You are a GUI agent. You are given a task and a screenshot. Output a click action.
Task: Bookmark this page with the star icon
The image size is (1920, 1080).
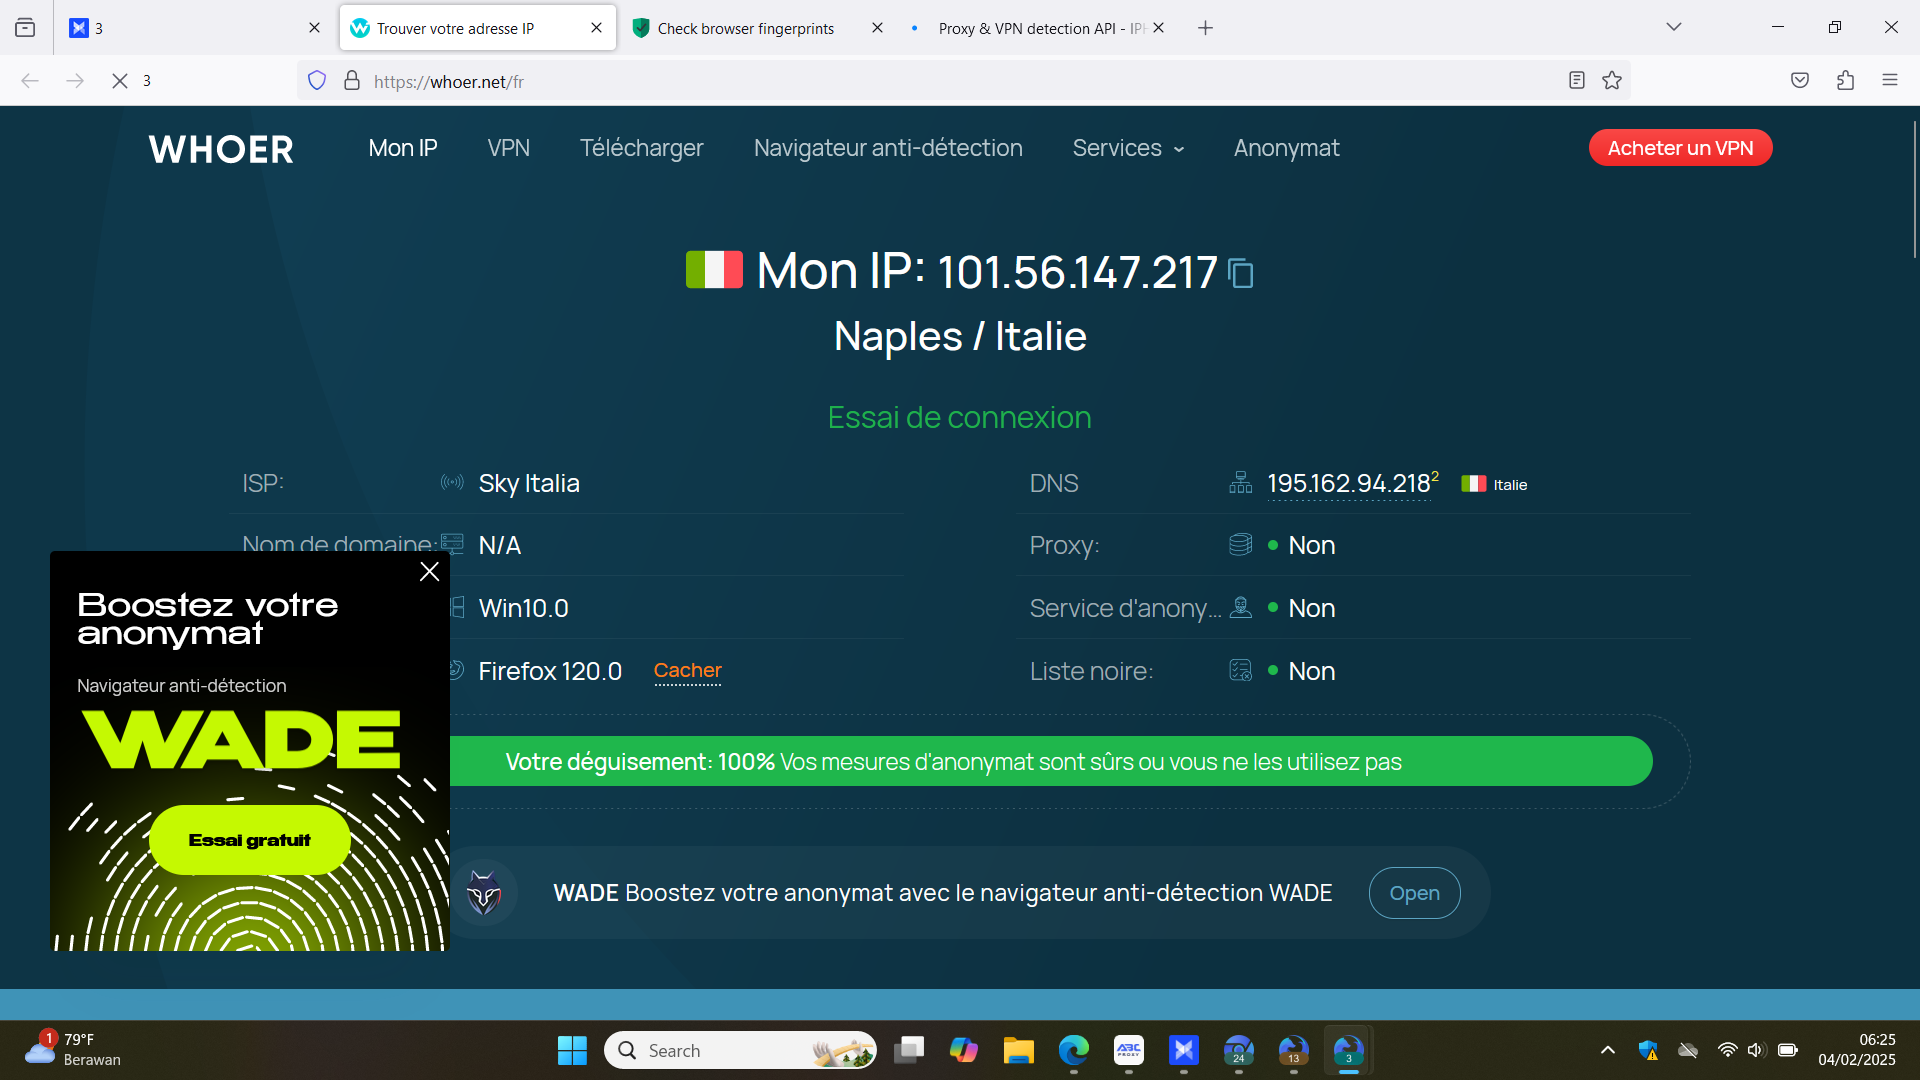click(1612, 81)
